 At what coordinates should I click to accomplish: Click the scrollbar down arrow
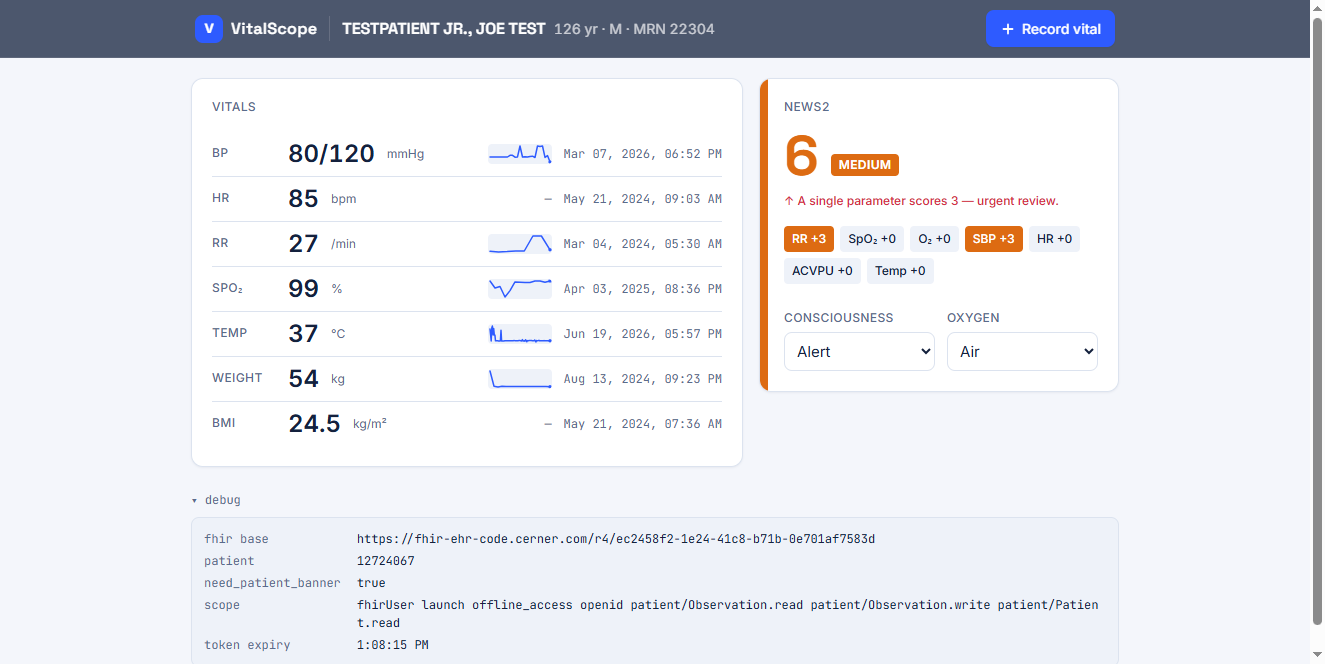(1317, 655)
